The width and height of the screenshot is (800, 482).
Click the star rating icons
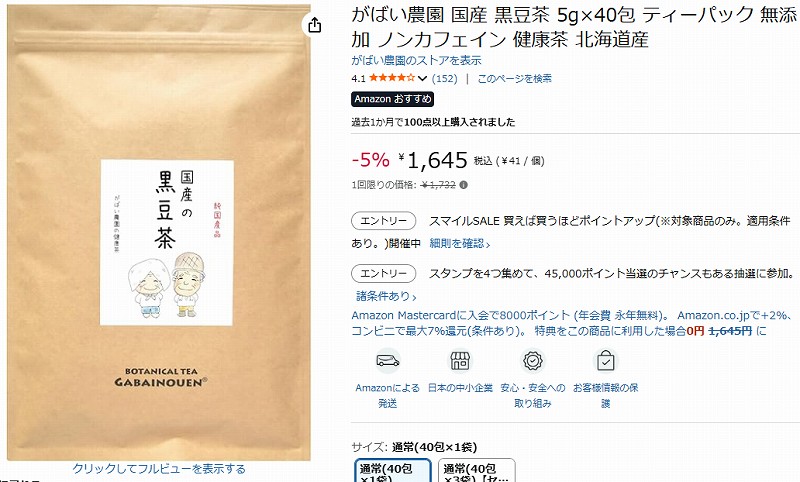coord(392,78)
